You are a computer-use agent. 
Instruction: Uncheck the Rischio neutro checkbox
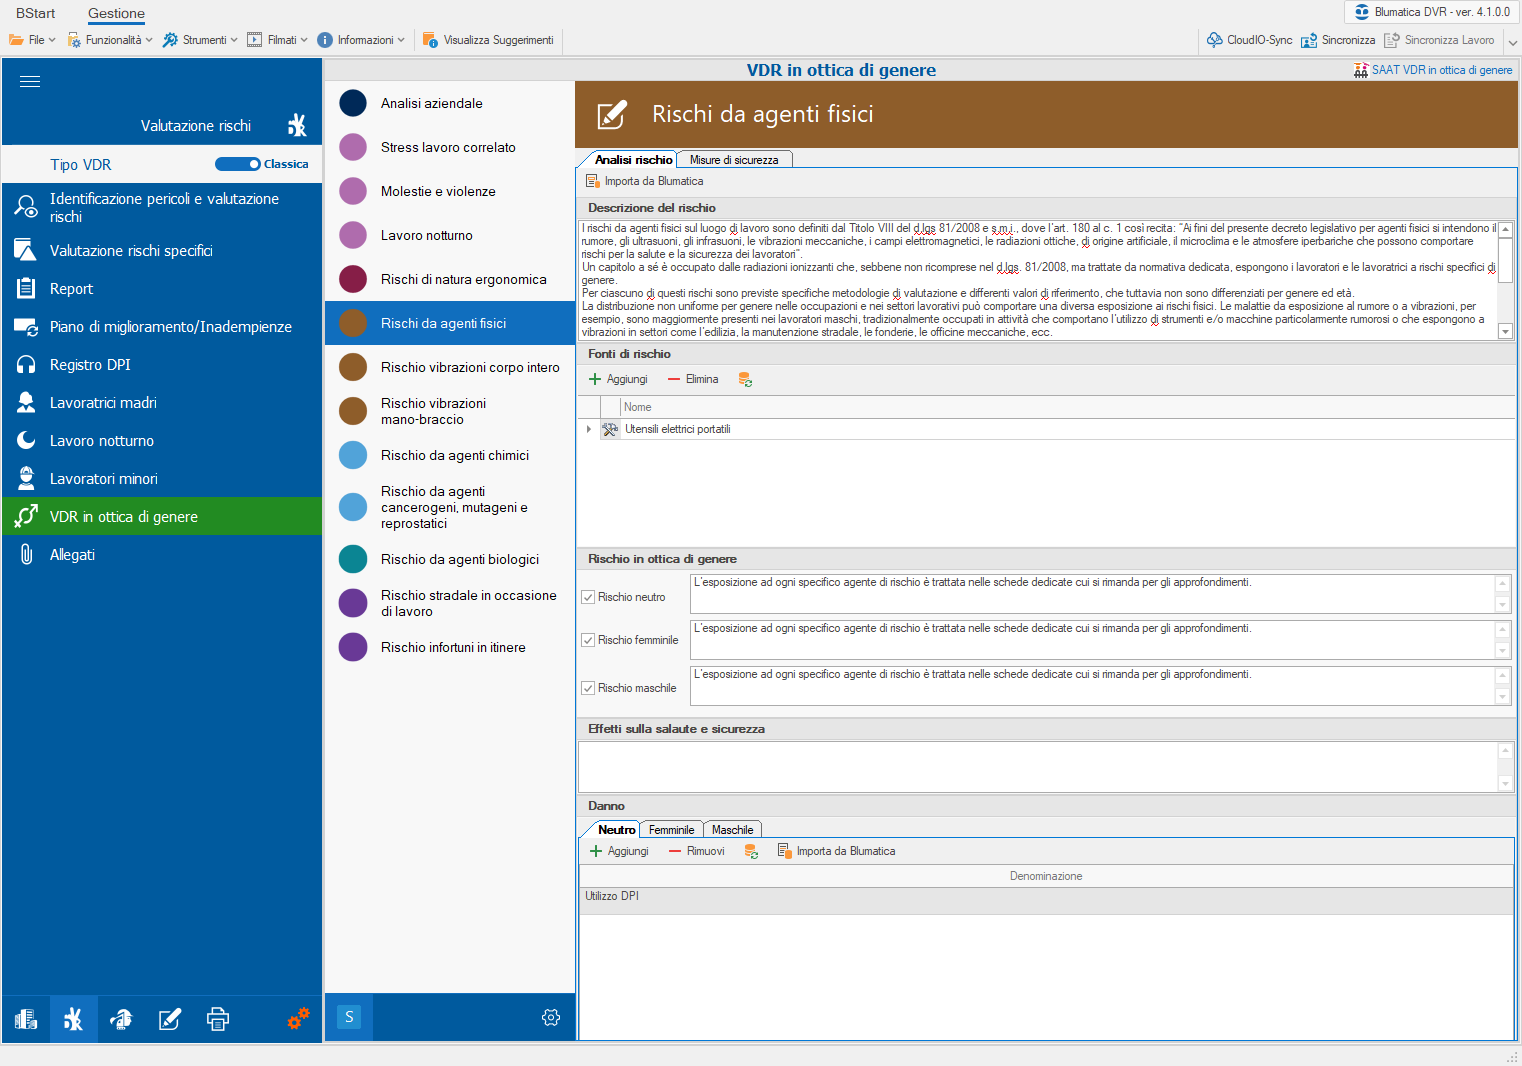click(x=588, y=597)
